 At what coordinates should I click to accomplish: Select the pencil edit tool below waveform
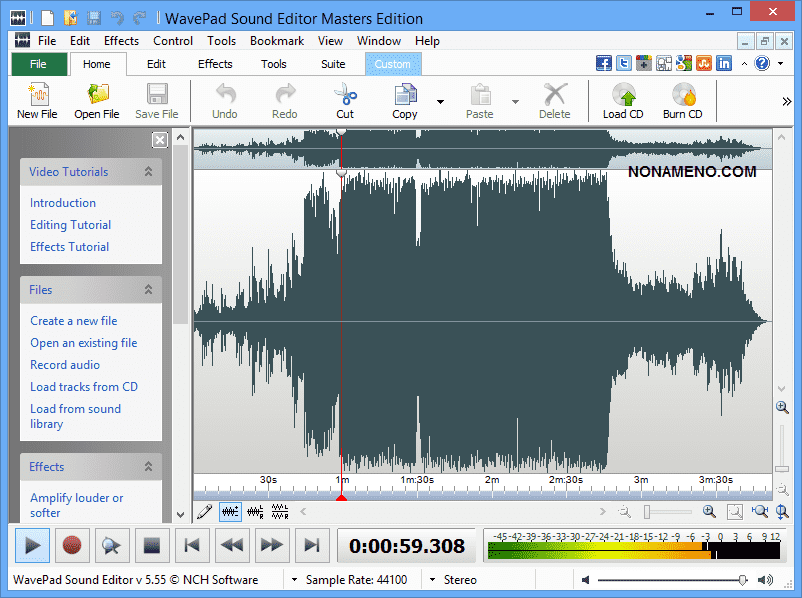(204, 512)
